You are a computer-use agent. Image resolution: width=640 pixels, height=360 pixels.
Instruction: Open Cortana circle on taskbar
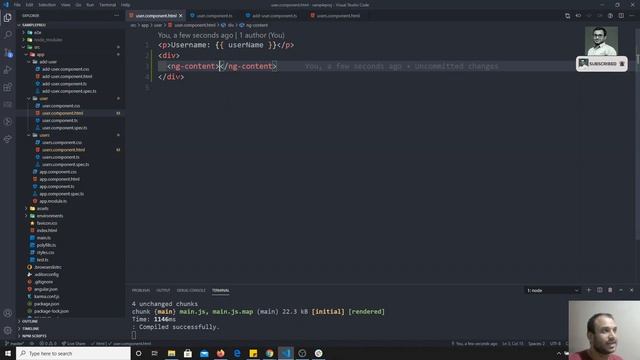point(139,353)
